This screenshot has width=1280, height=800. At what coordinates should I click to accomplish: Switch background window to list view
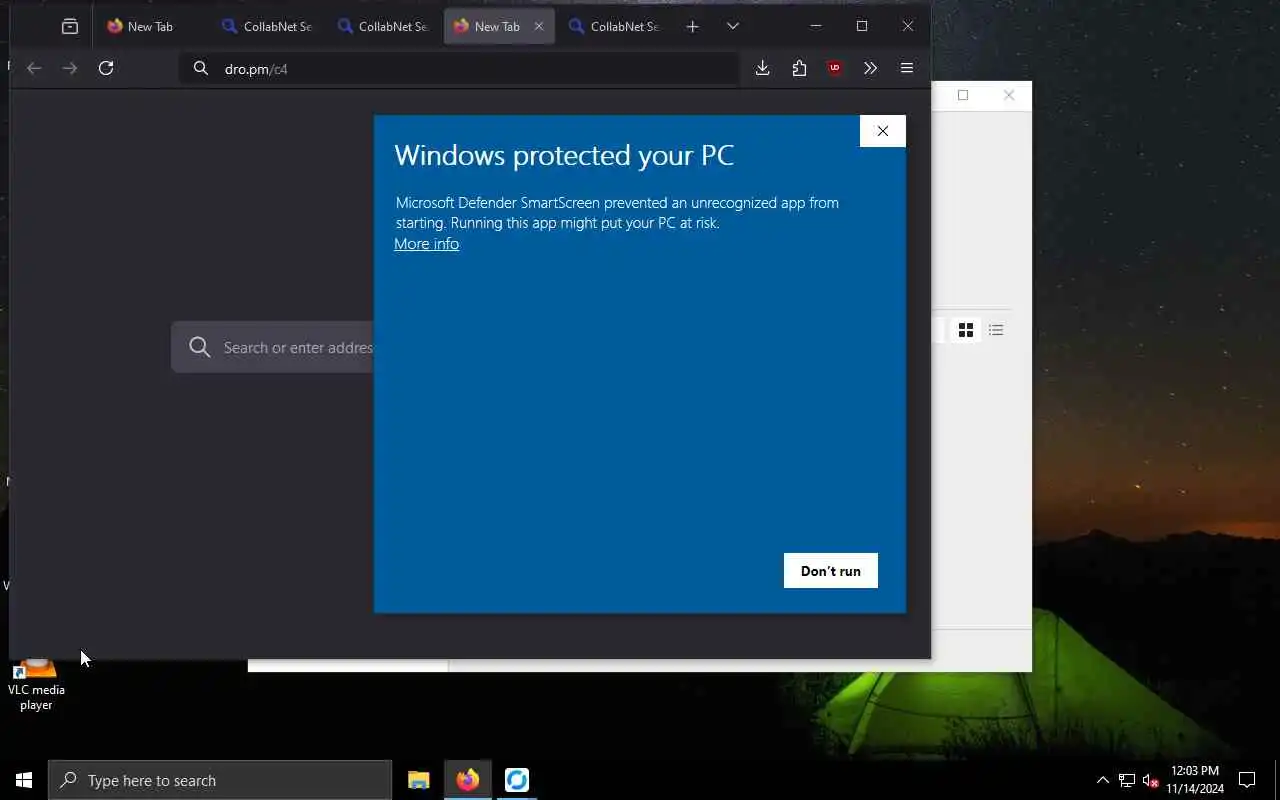point(996,330)
